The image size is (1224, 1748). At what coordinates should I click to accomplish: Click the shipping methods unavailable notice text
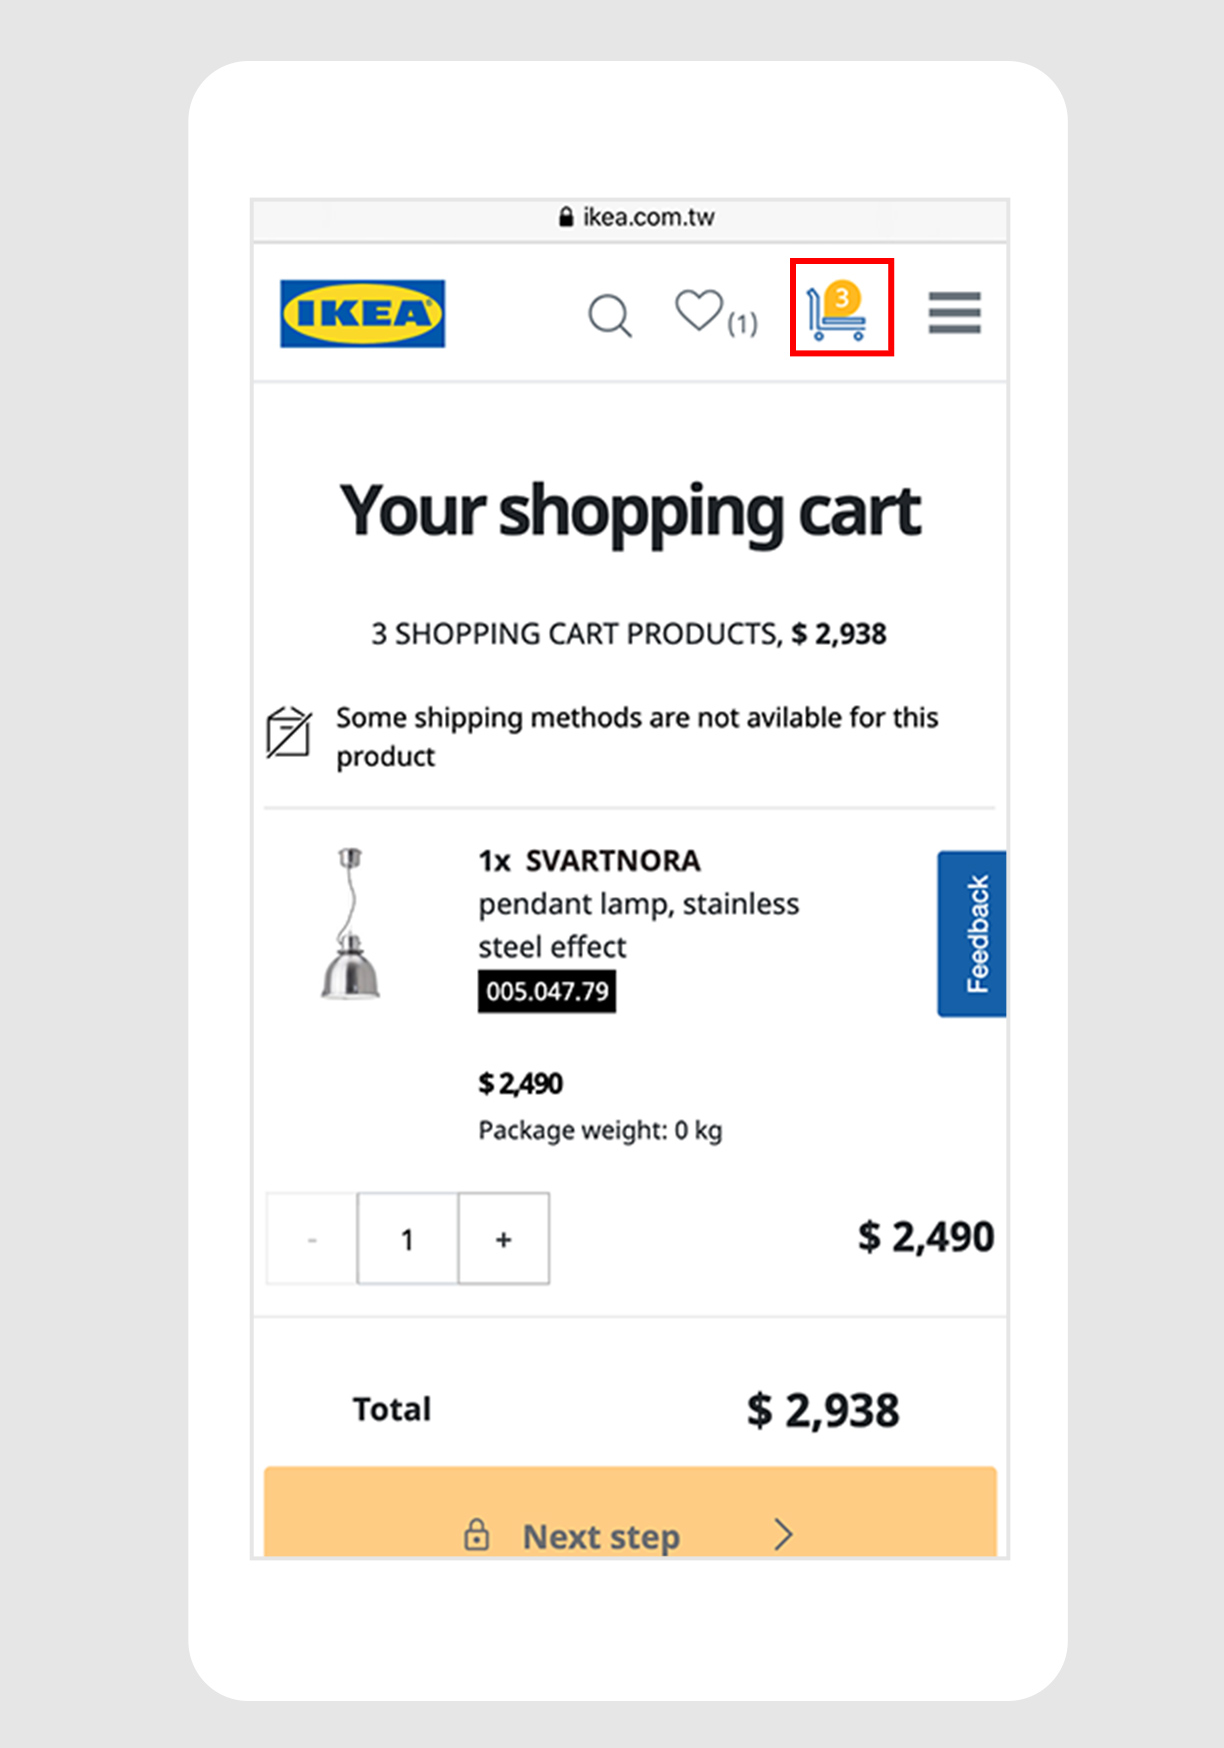tap(636, 736)
